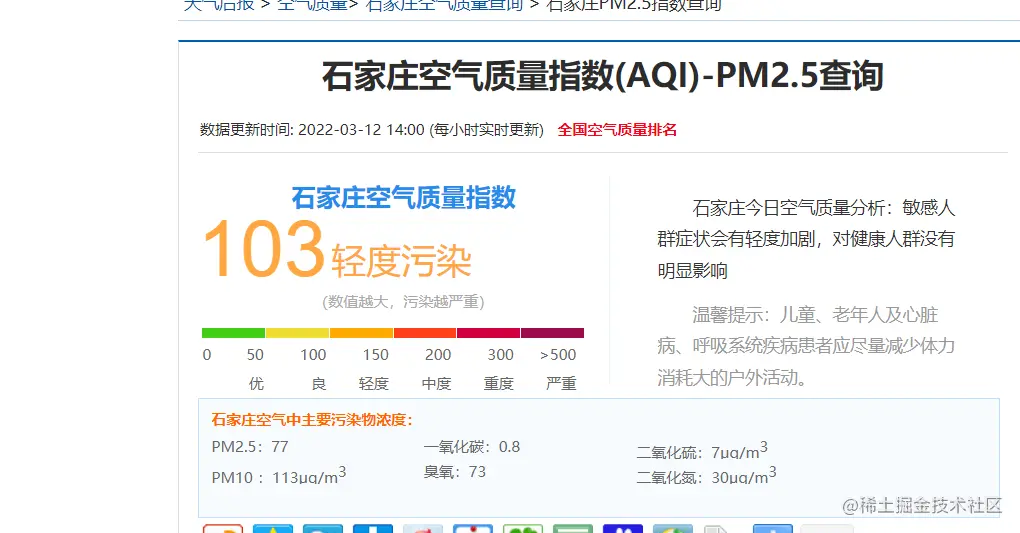The height and width of the screenshot is (533, 1020).
Task: Click the update time 2022-03-12 14:00
Action: [361, 130]
